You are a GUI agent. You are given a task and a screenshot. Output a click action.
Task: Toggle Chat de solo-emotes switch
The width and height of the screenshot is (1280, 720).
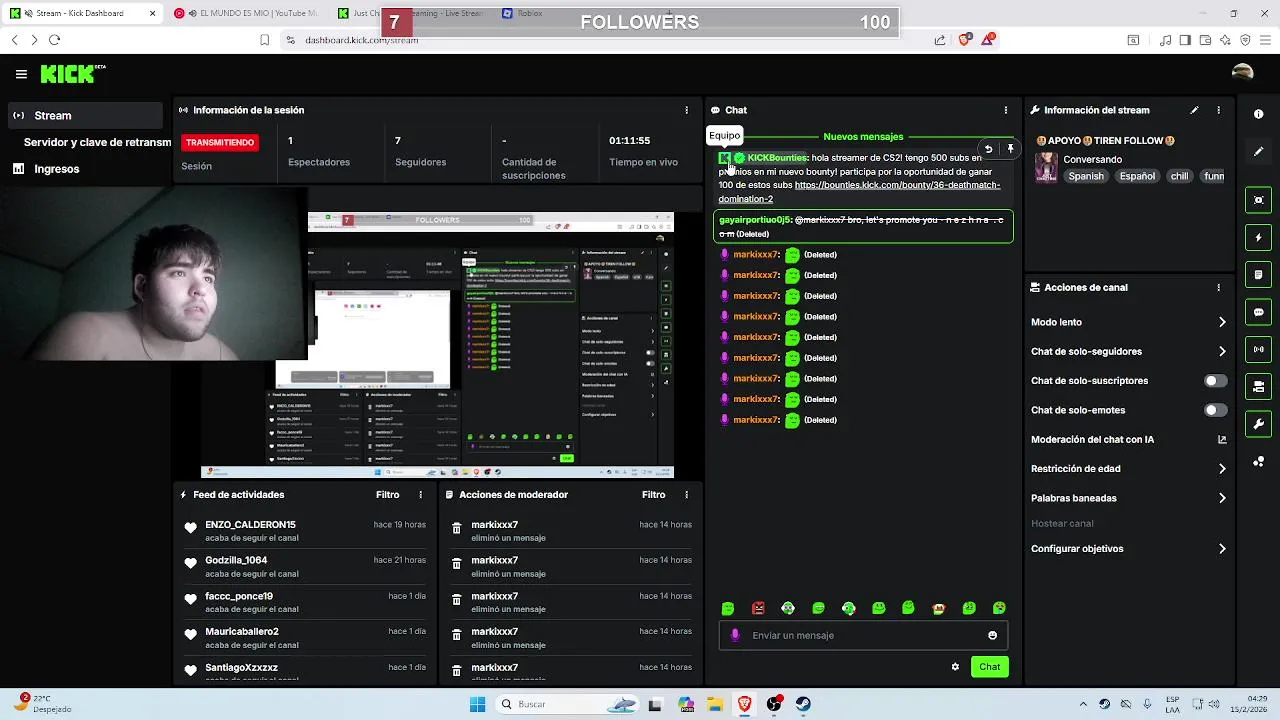(x=1215, y=410)
